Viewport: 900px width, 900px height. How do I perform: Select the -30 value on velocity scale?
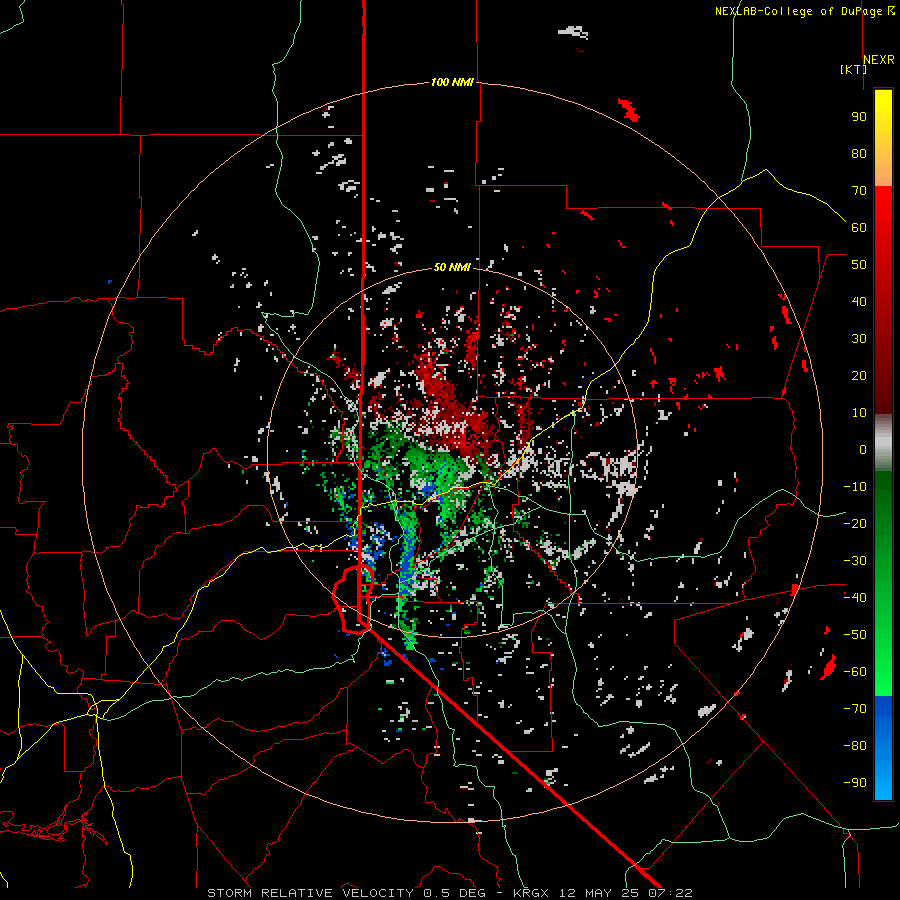[x=855, y=561]
